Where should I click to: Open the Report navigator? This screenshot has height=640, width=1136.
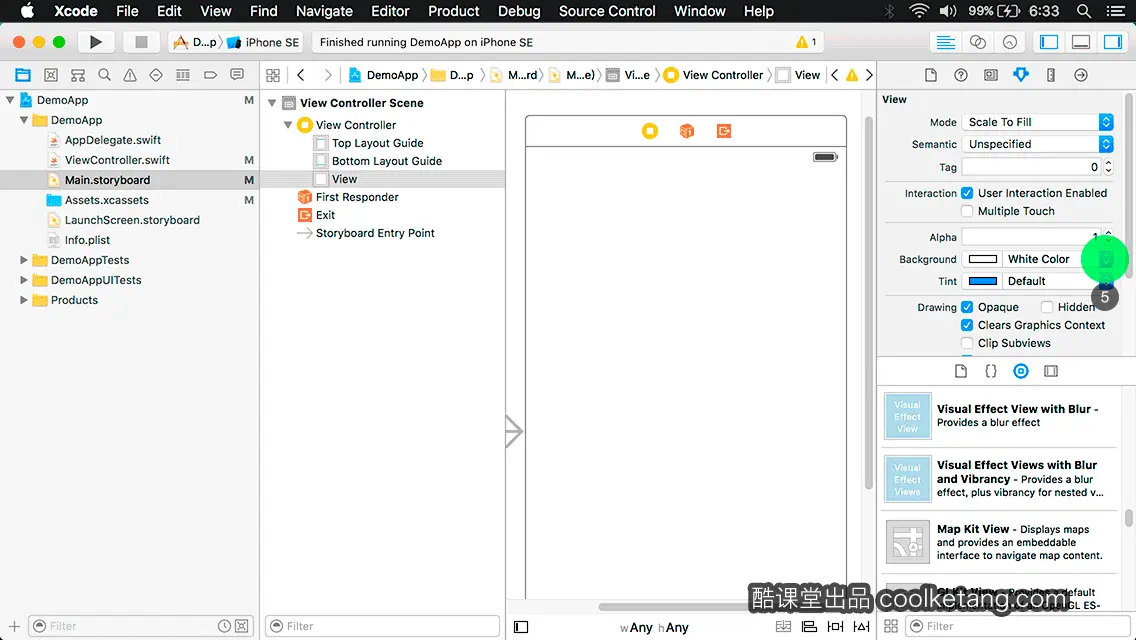click(237, 75)
